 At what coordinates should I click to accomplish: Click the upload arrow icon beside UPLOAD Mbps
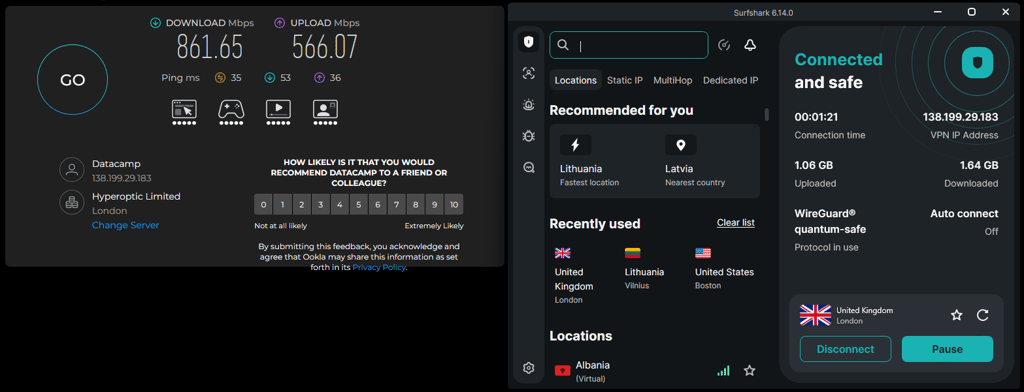tap(280, 23)
